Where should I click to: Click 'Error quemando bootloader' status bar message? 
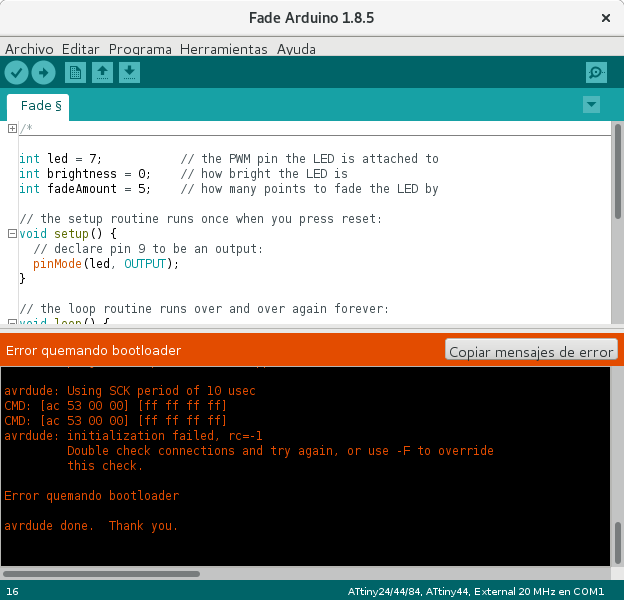click(94, 350)
